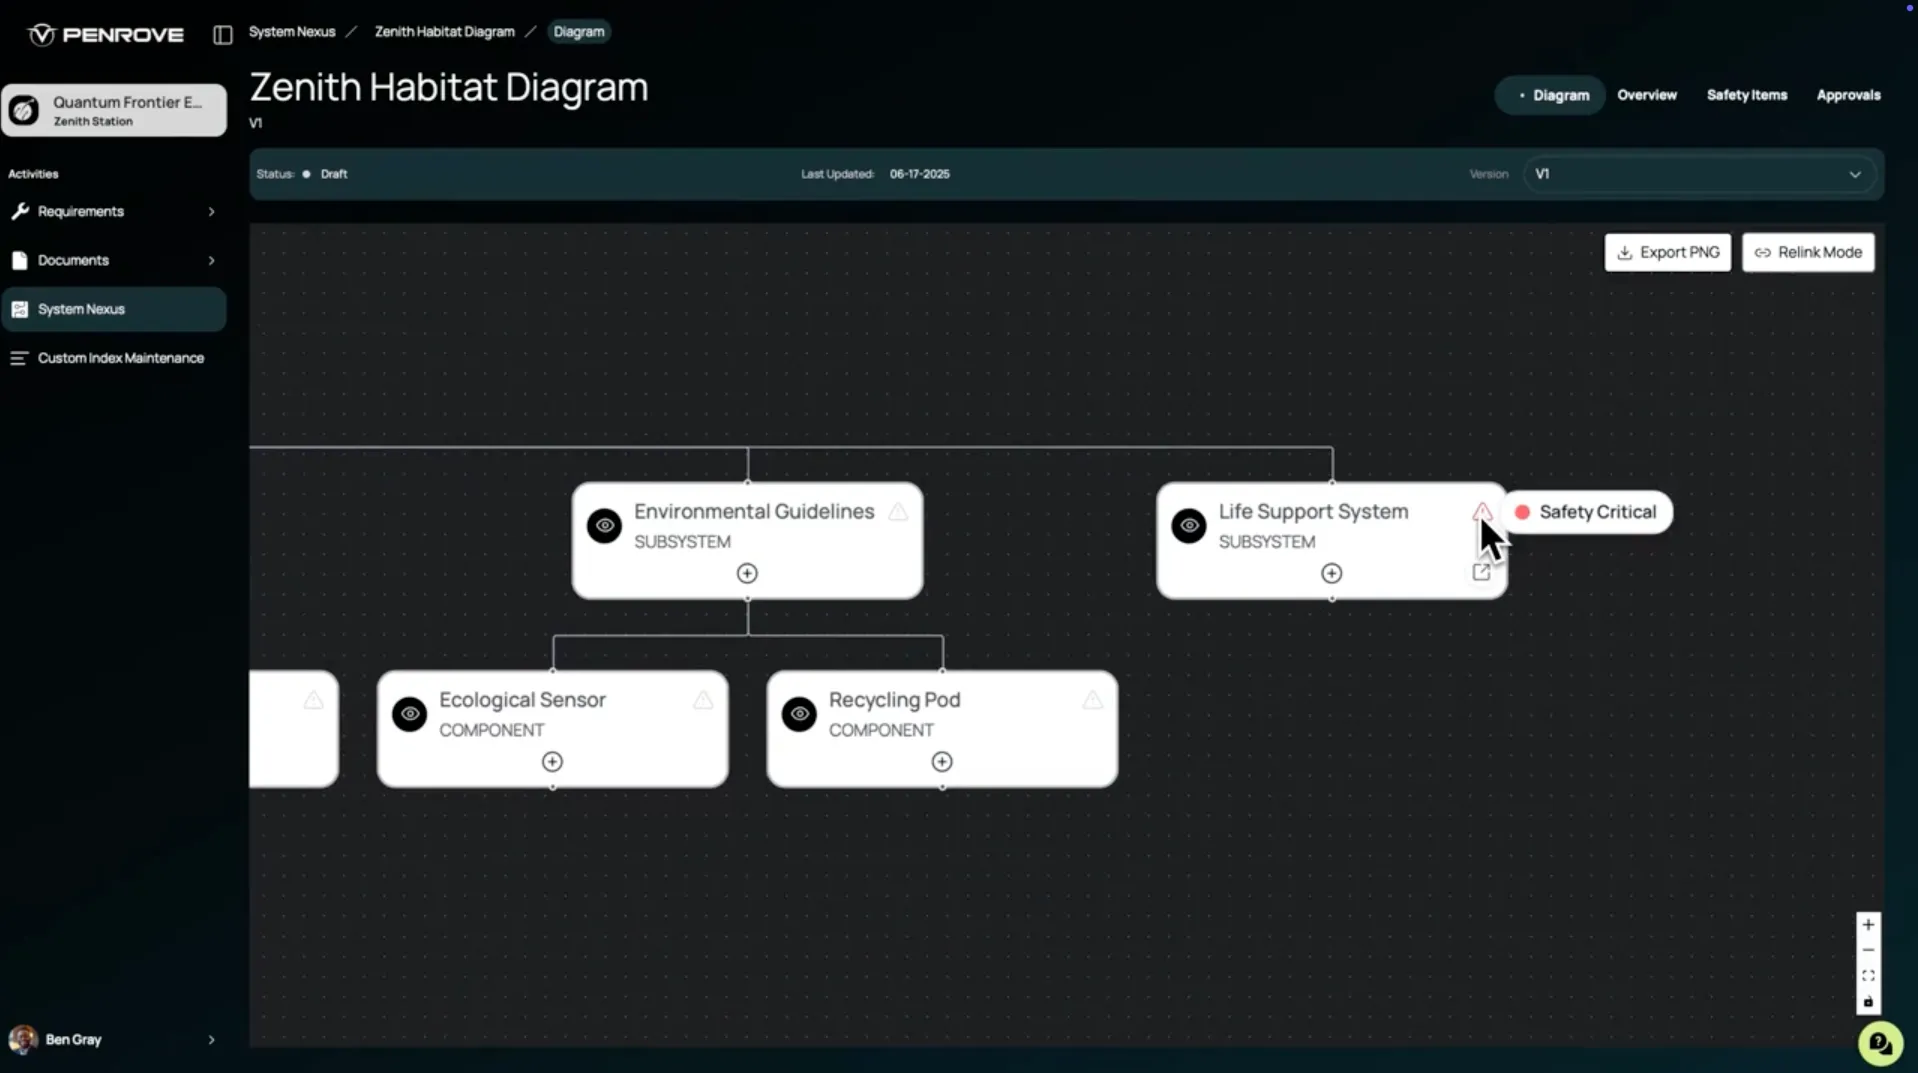Select the Recycling Pod node title
Image resolution: width=1918 pixels, height=1073 pixels.
click(894, 700)
